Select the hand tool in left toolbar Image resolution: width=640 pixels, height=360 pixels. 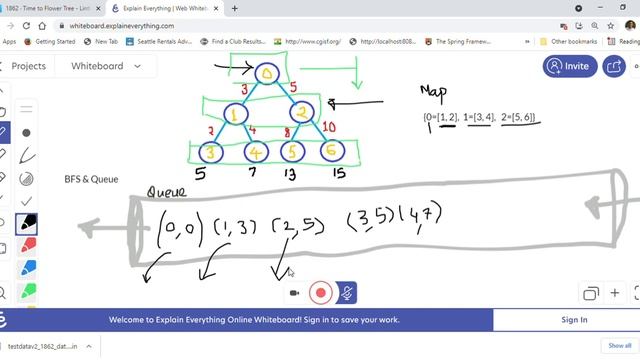pyautogui.click(x=2, y=111)
